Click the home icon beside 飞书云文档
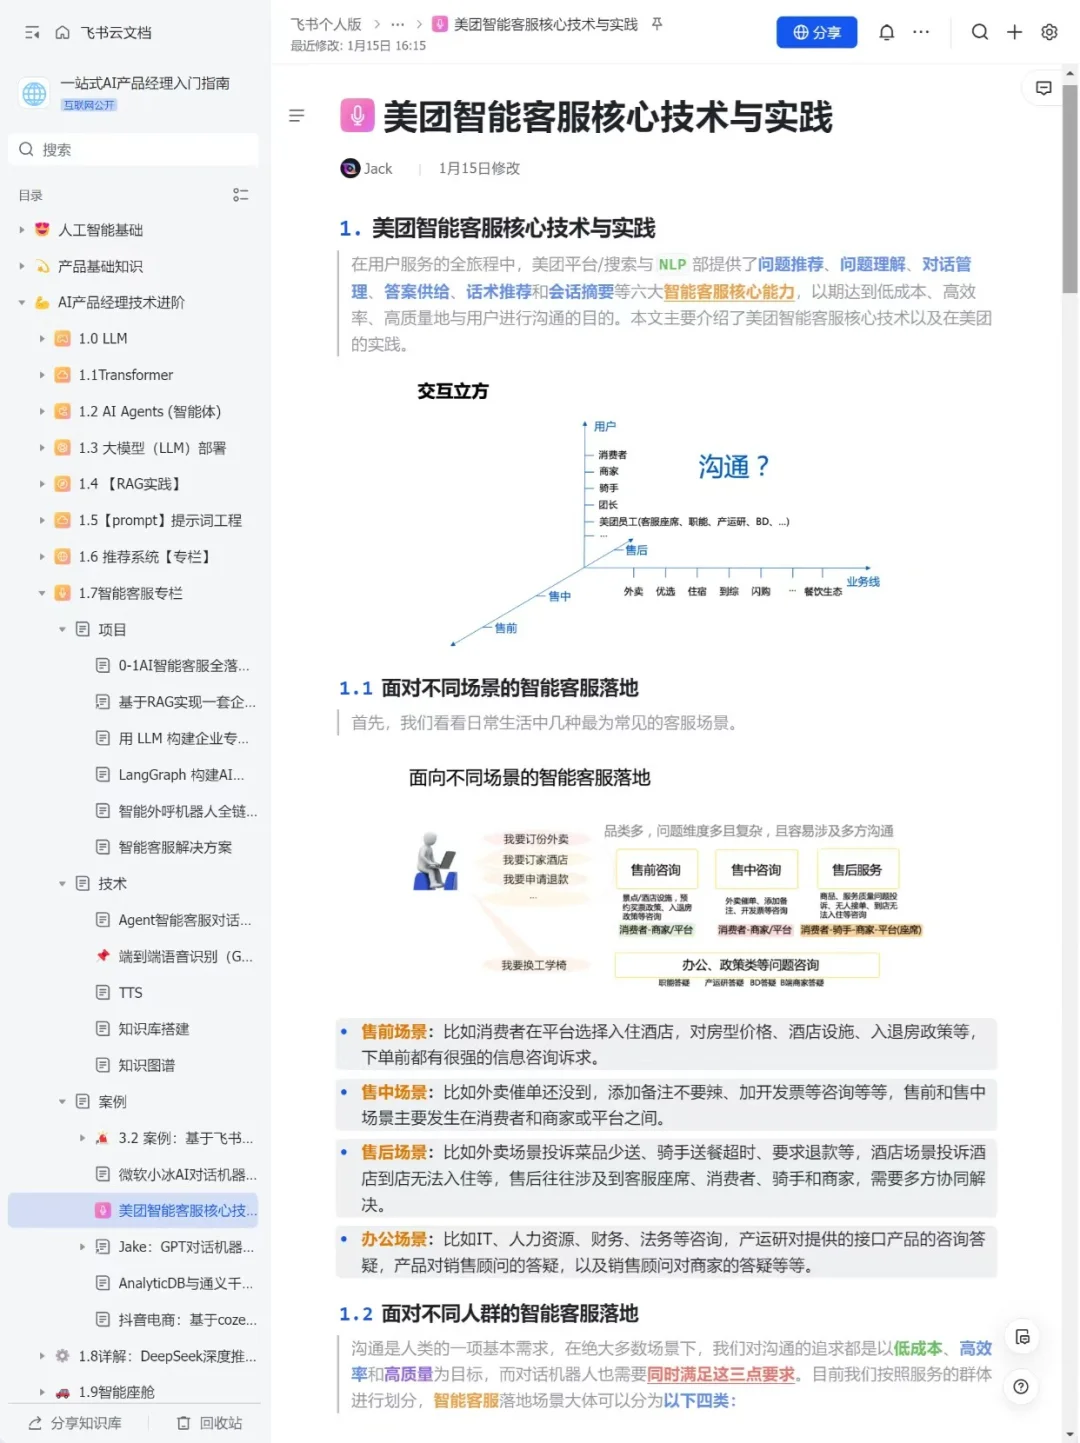 62,33
